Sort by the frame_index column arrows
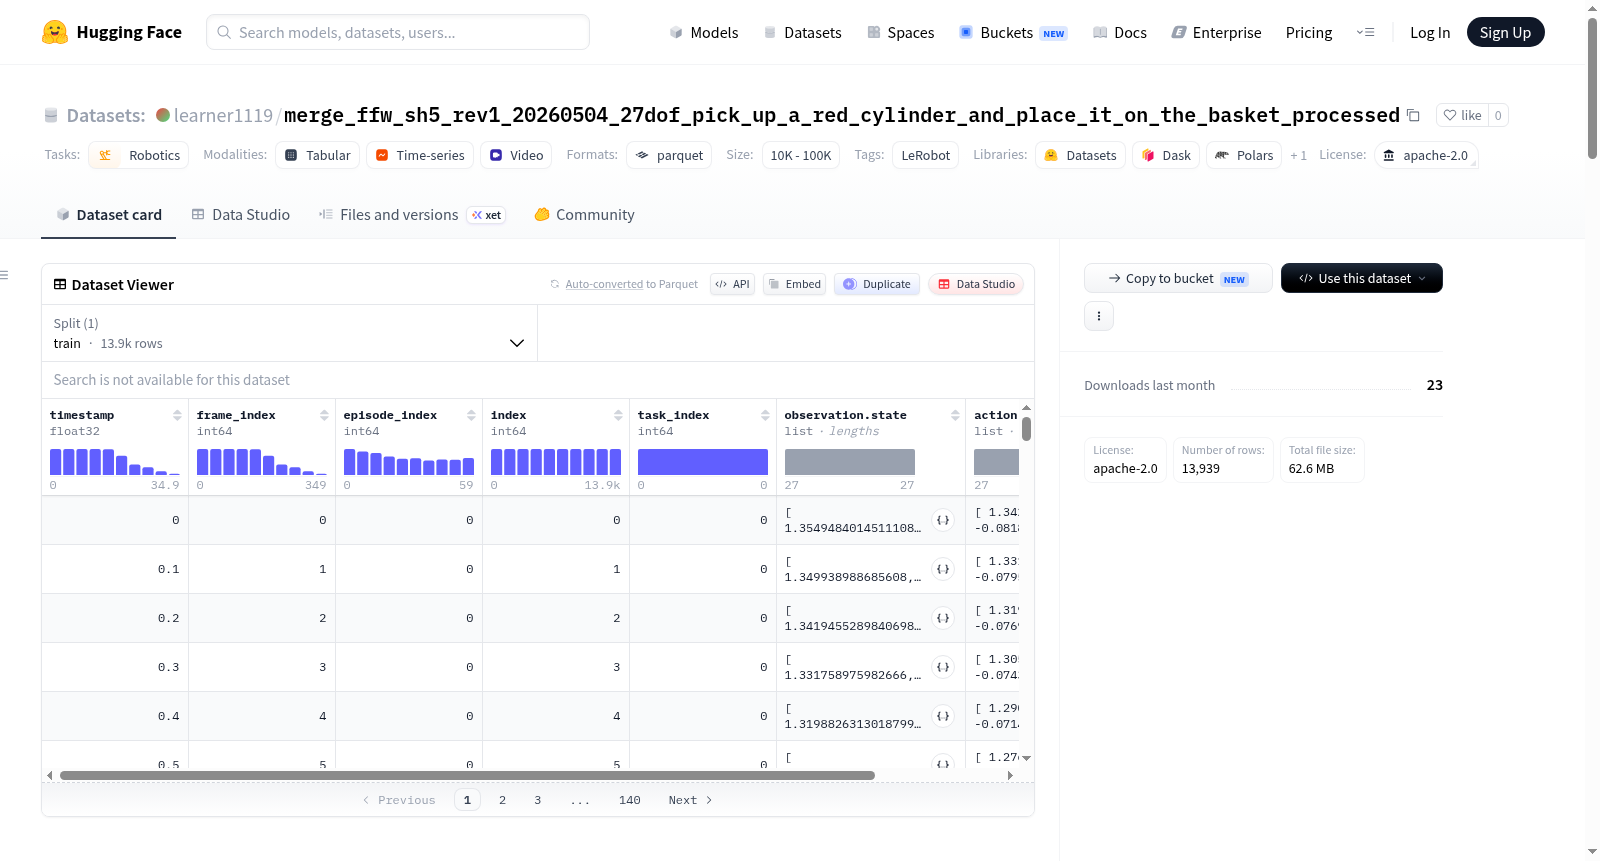Image resolution: width=1600 pixels, height=861 pixels. (x=324, y=415)
